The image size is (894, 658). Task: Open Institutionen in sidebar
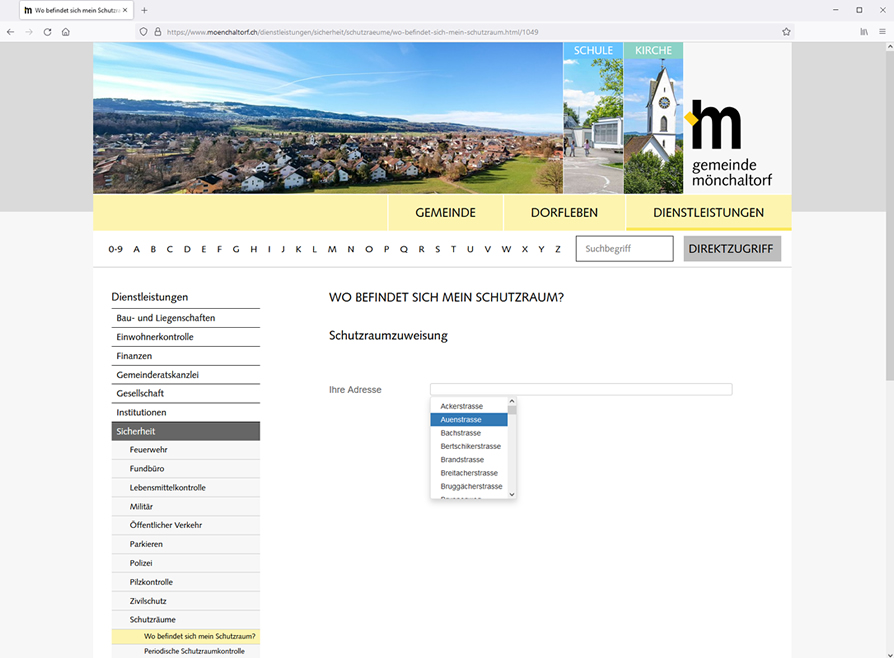[x=186, y=412]
